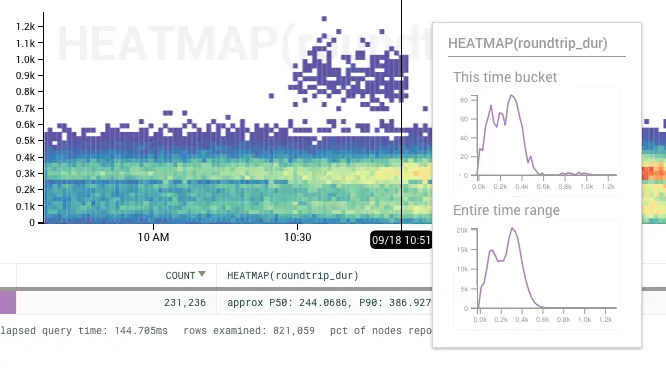
Task: Click the 1.2k y-axis label
Action: coord(25,27)
